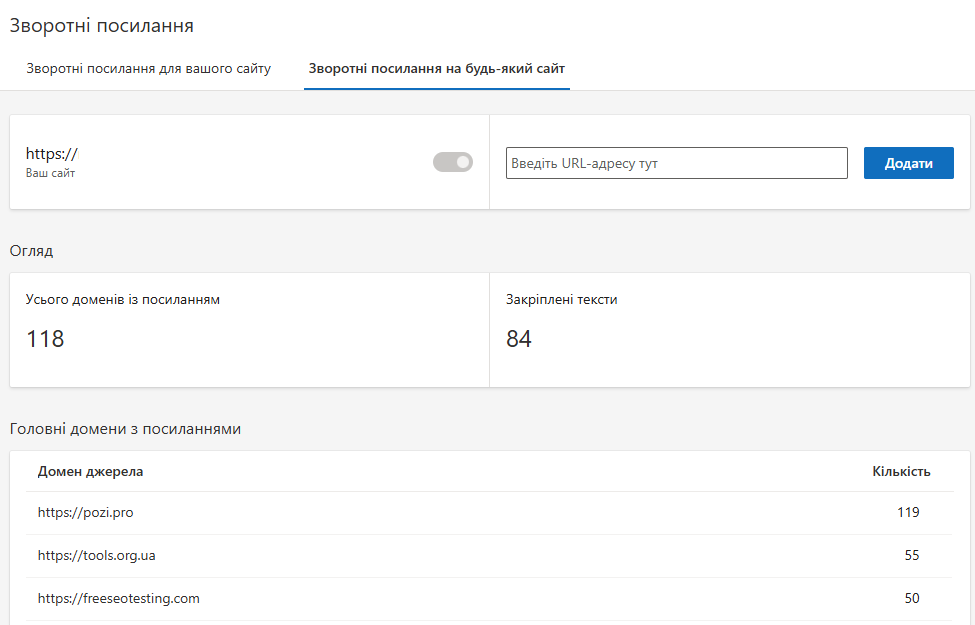Select 'Зворотні посилання на будь-який сайт' tab
The height and width of the screenshot is (625, 975).
pos(437,69)
